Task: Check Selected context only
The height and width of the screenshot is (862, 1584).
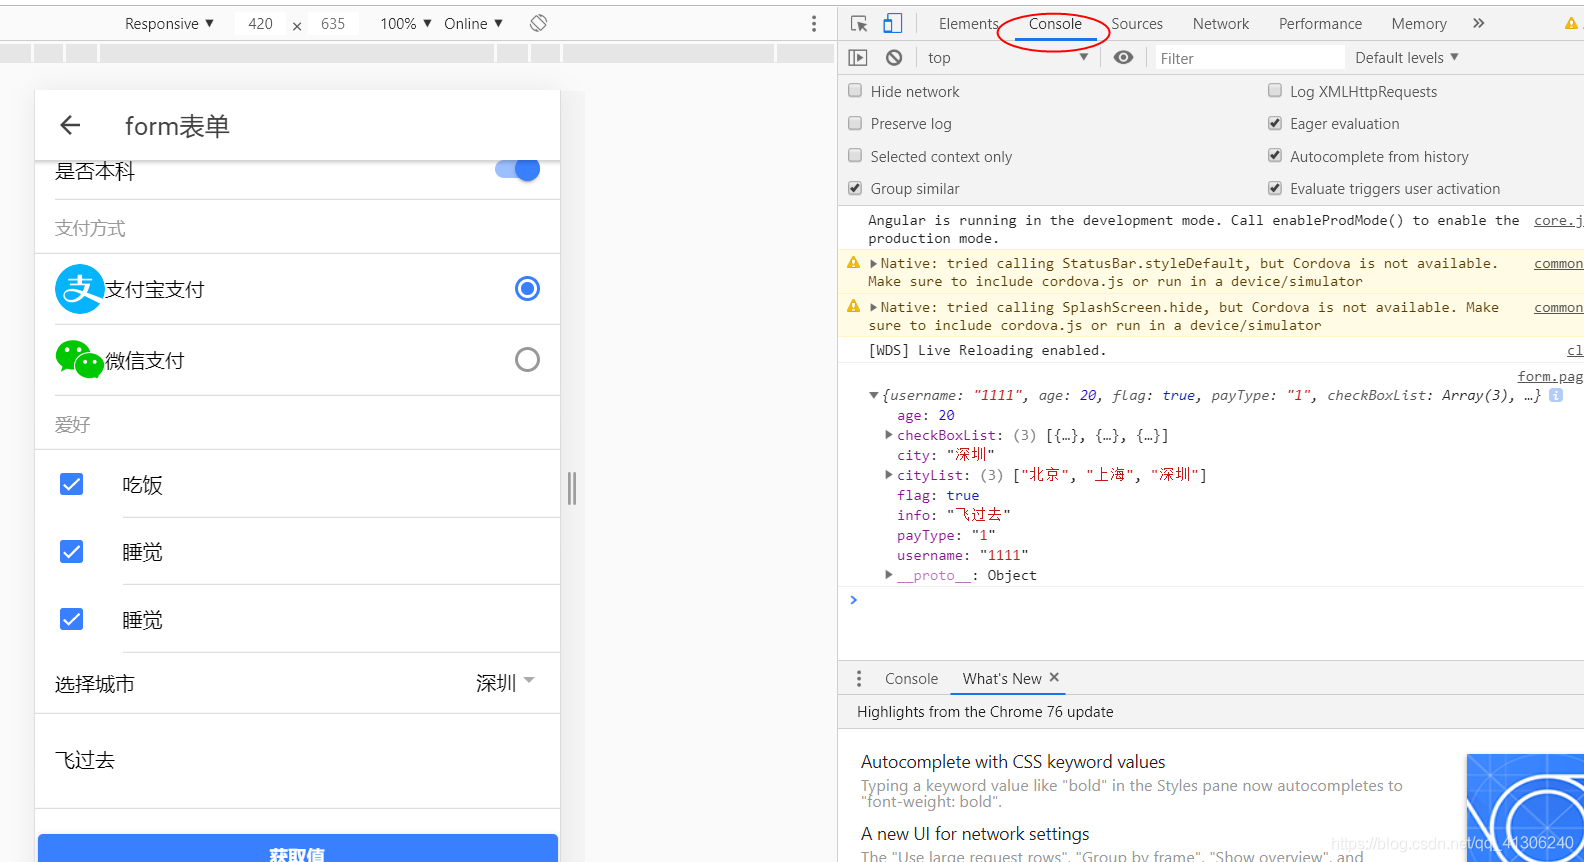Action: [855, 155]
